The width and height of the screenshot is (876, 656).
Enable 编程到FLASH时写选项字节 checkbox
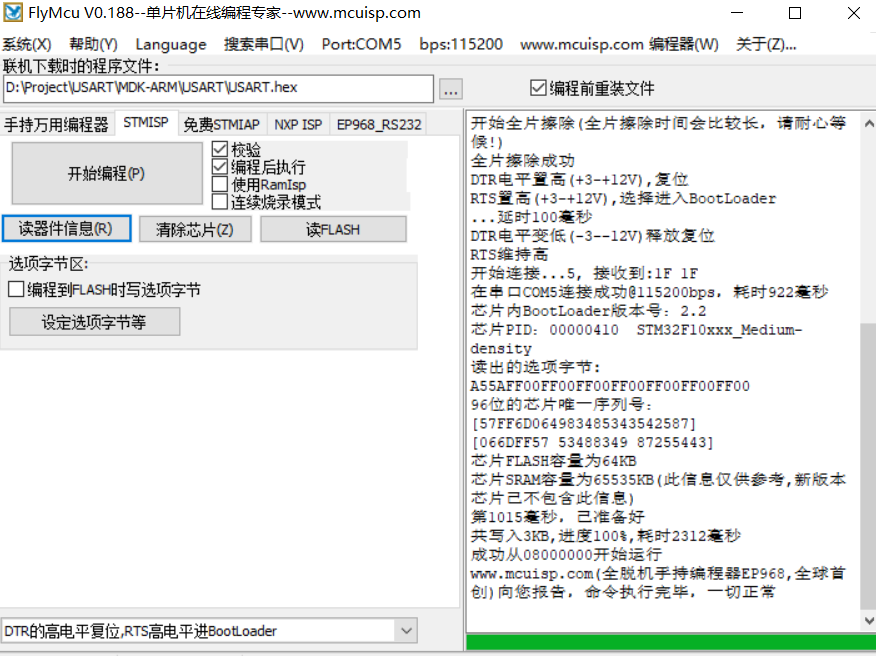pyautogui.click(x=16, y=289)
